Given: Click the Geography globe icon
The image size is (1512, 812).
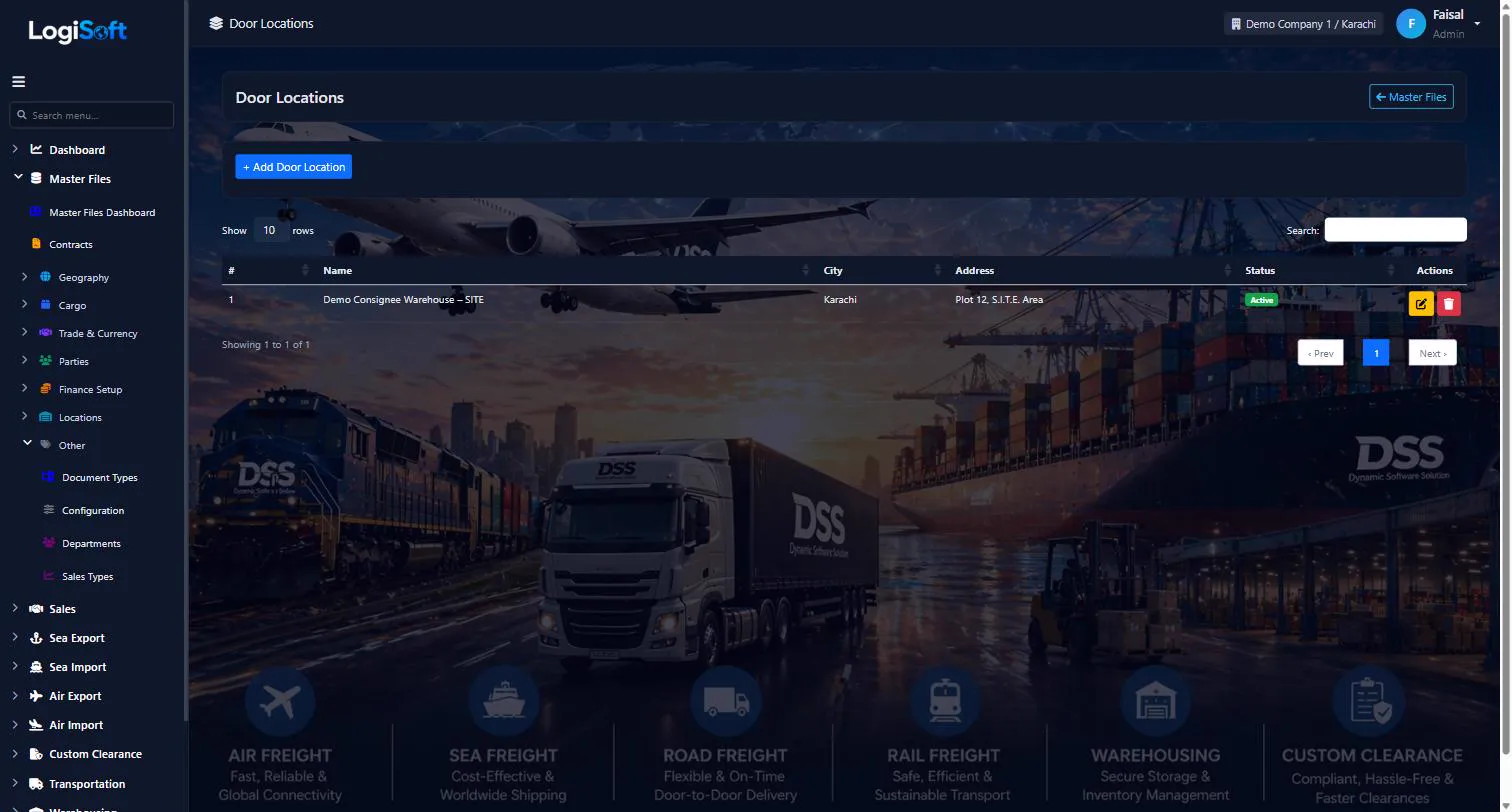Looking at the screenshot, I should pyautogui.click(x=45, y=277).
